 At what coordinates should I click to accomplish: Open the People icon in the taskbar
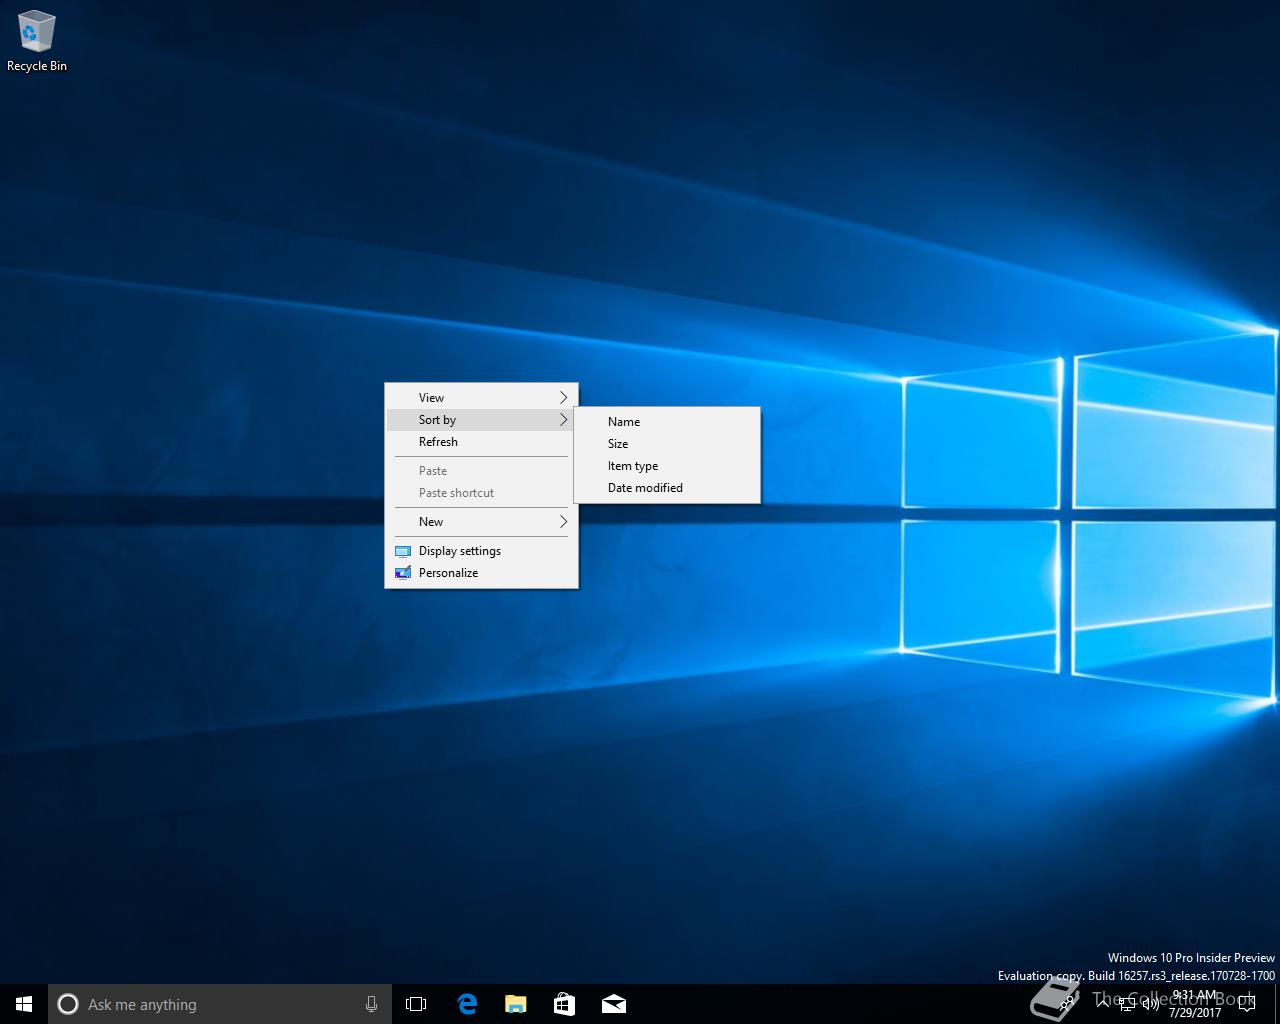tap(1068, 1004)
